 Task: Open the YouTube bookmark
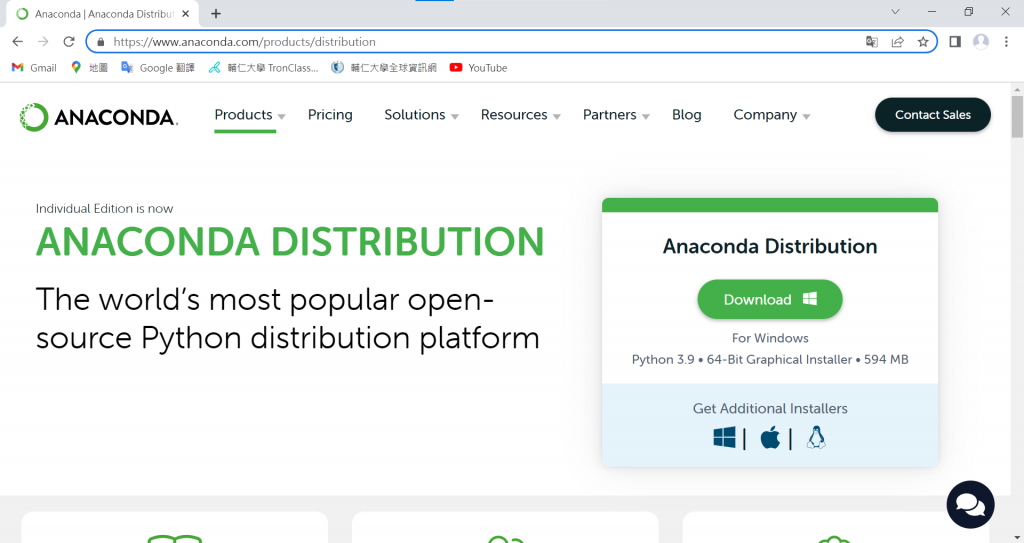pyautogui.click(x=479, y=68)
